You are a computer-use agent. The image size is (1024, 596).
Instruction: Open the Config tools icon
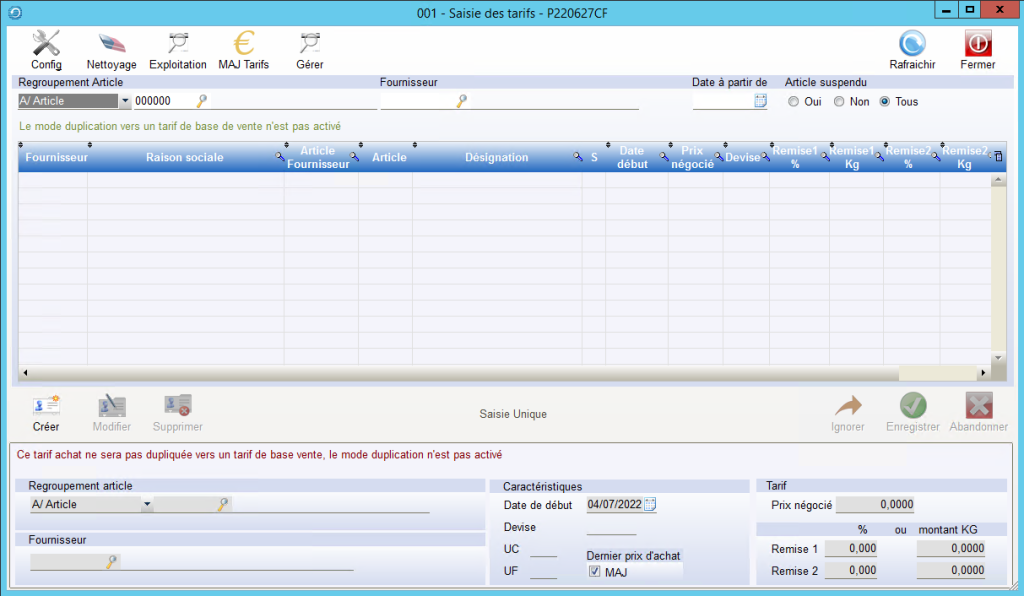coord(46,44)
